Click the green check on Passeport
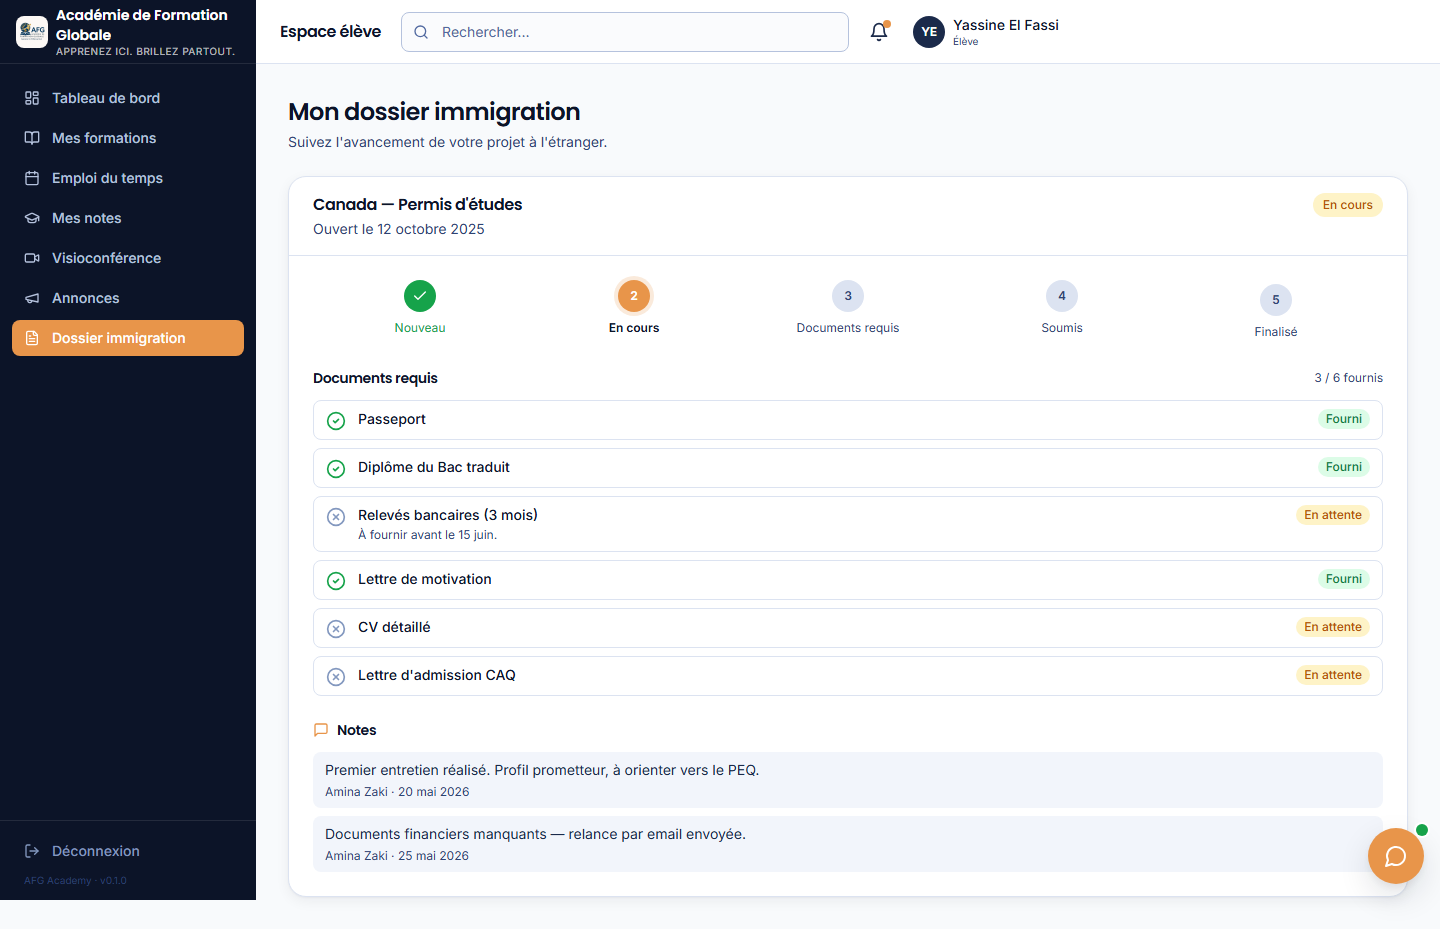Image resolution: width=1440 pixels, height=929 pixels. pyautogui.click(x=336, y=420)
